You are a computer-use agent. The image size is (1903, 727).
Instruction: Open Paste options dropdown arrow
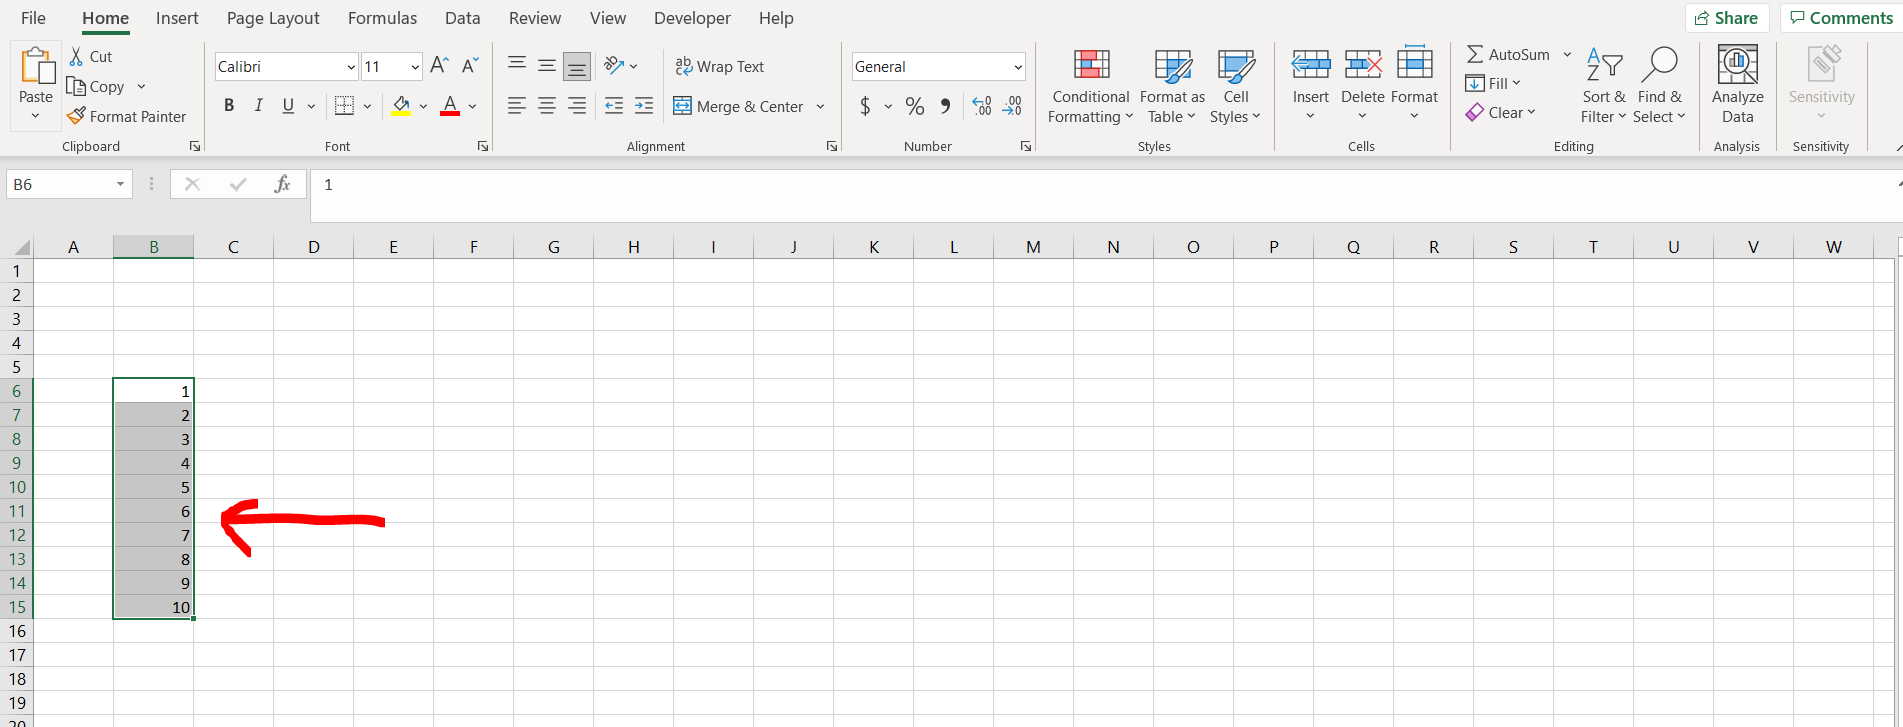tap(35, 117)
